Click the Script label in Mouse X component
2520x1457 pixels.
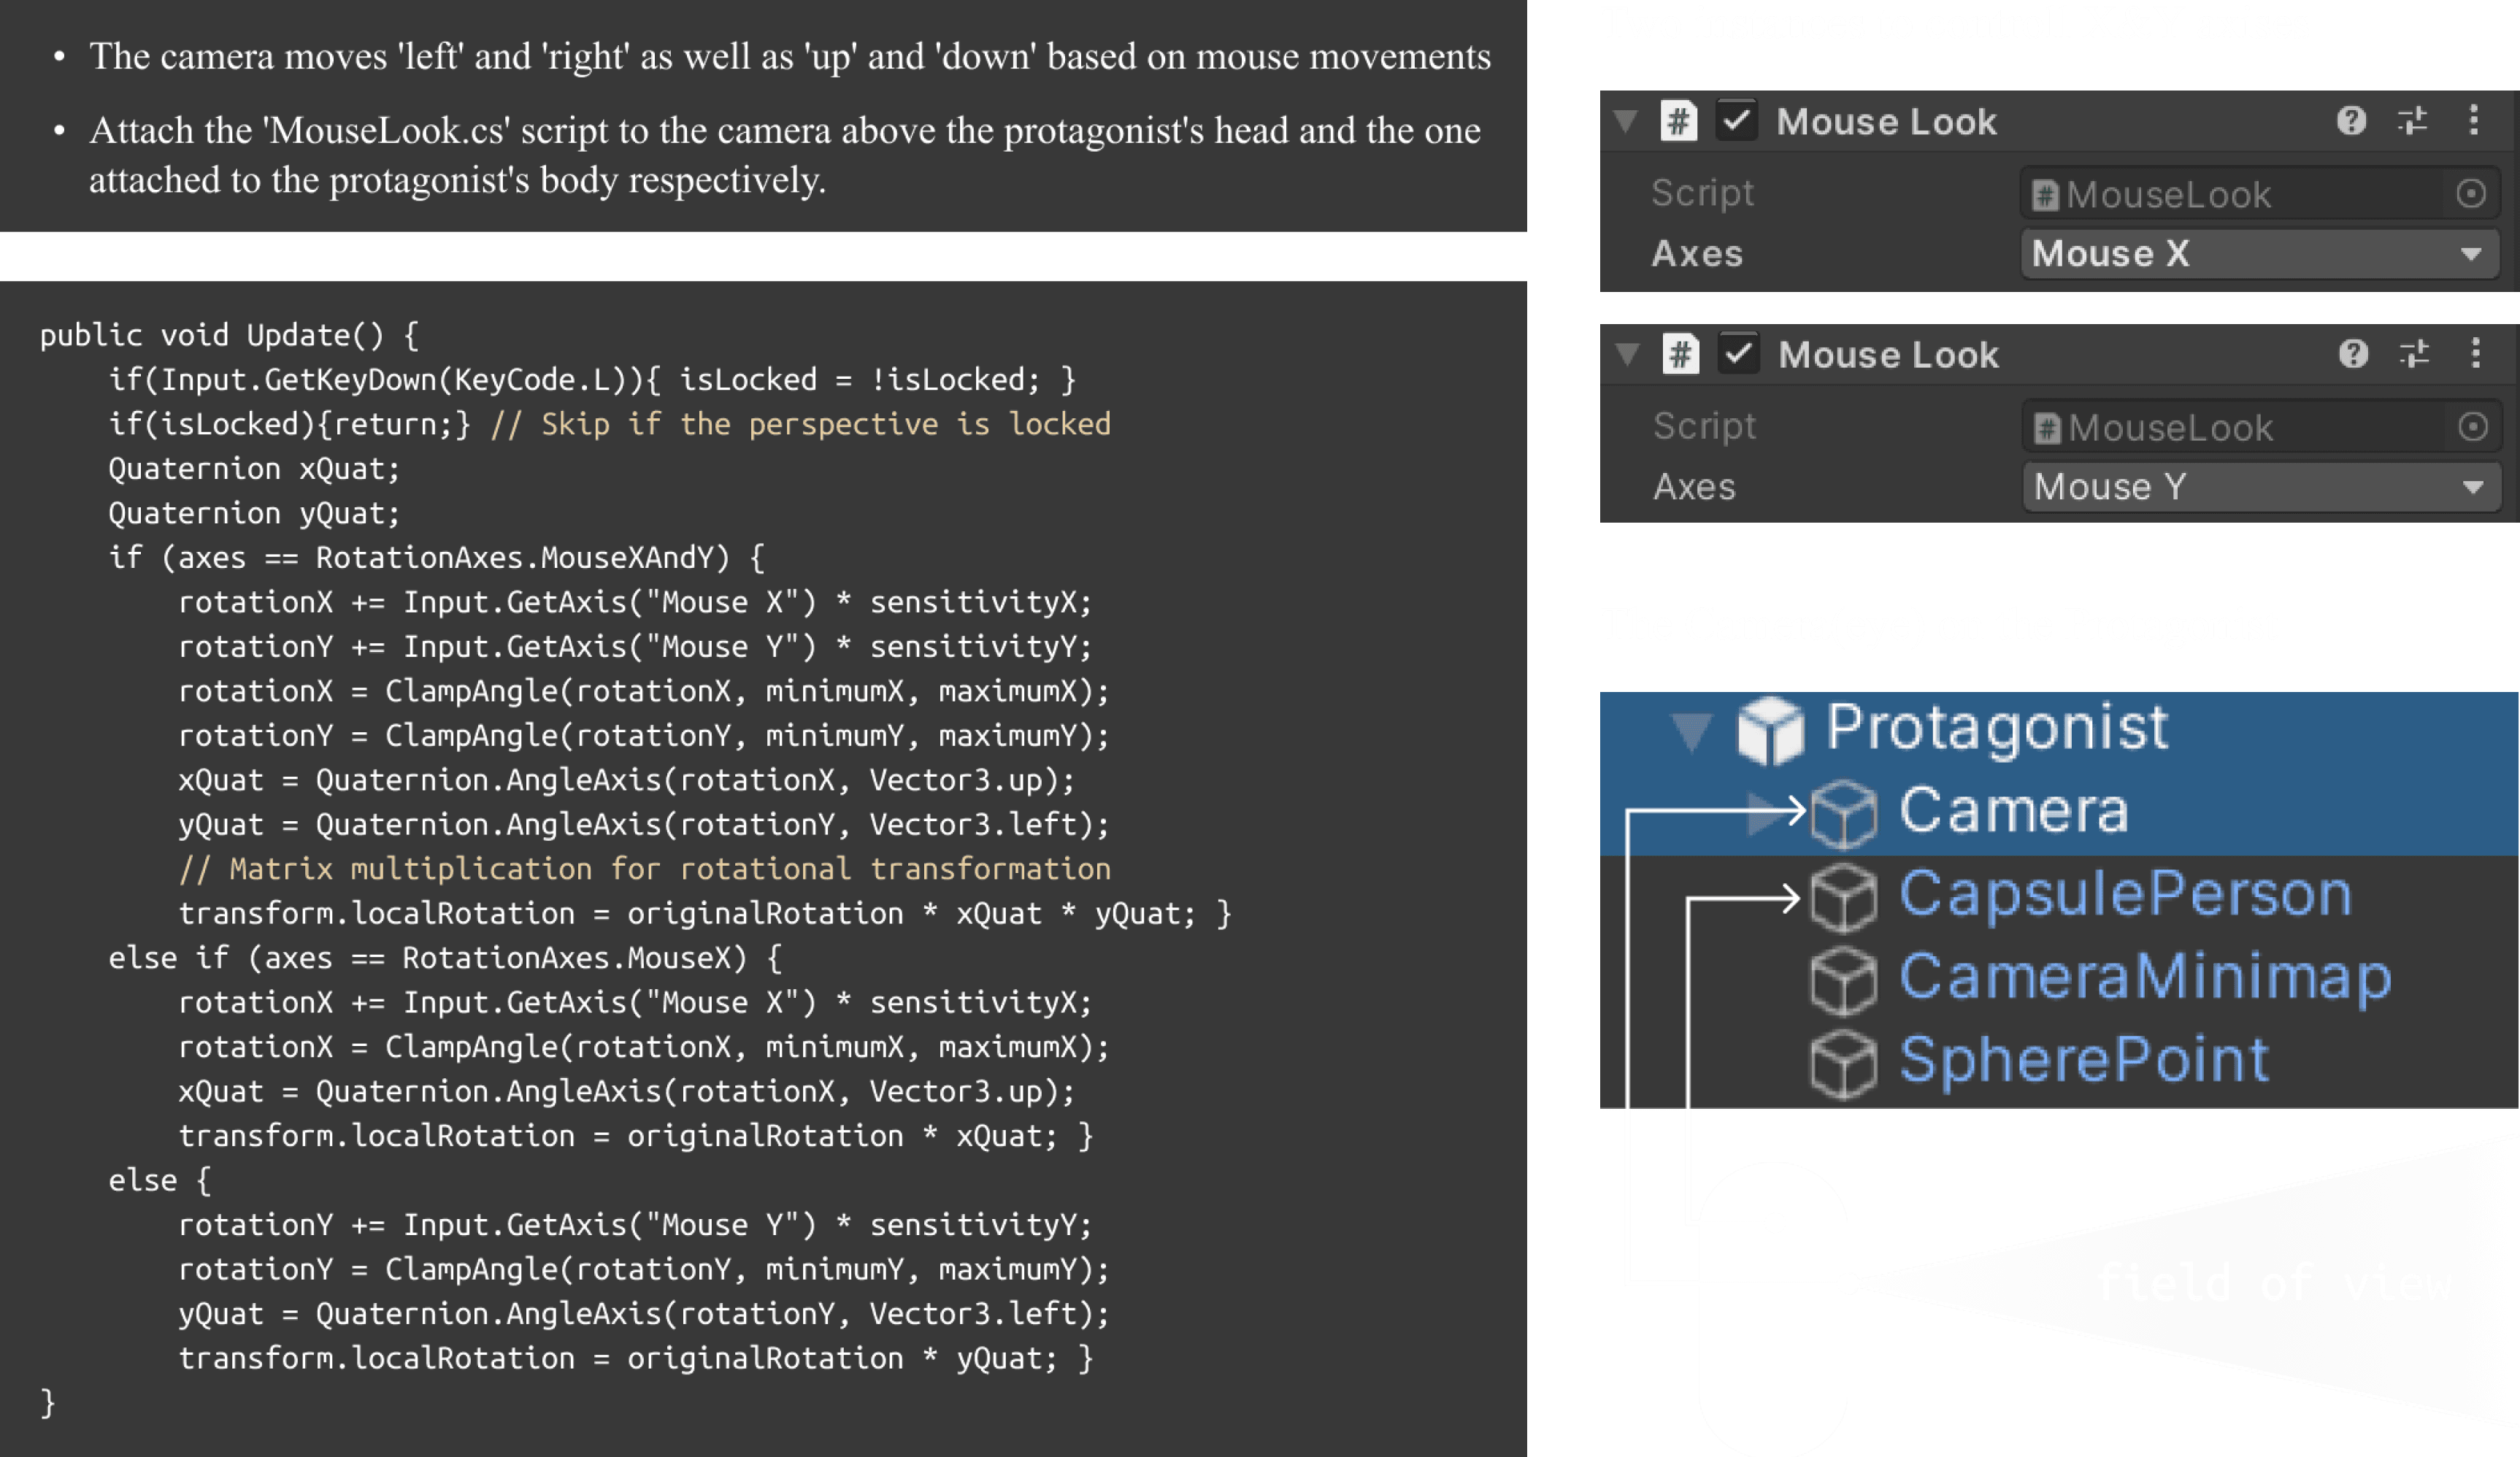pos(1702,194)
